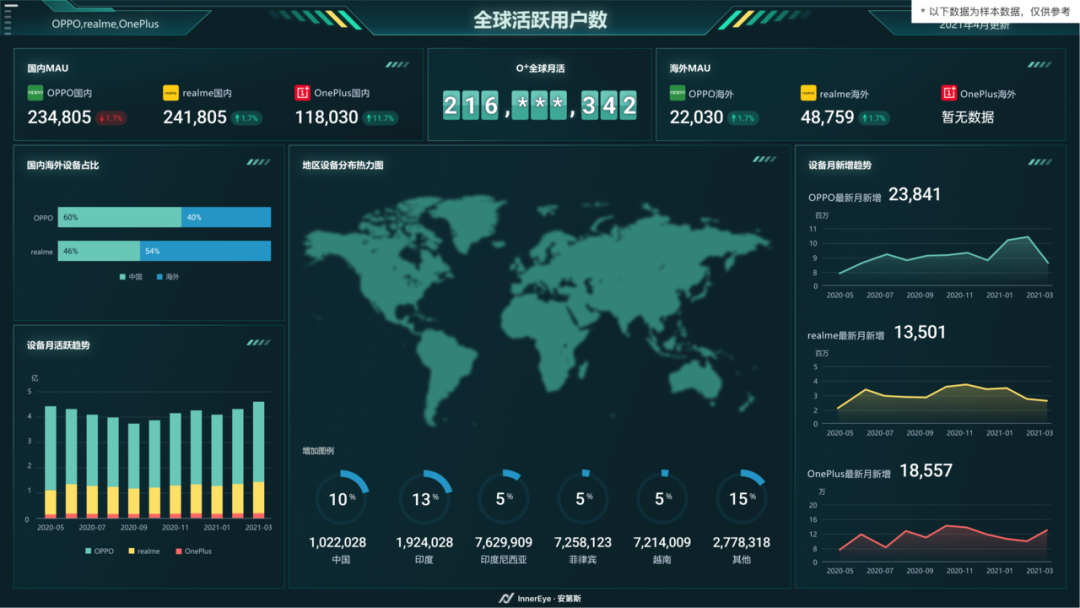
Task: Select the realme 54% overseas bar segment
Action: point(206,251)
